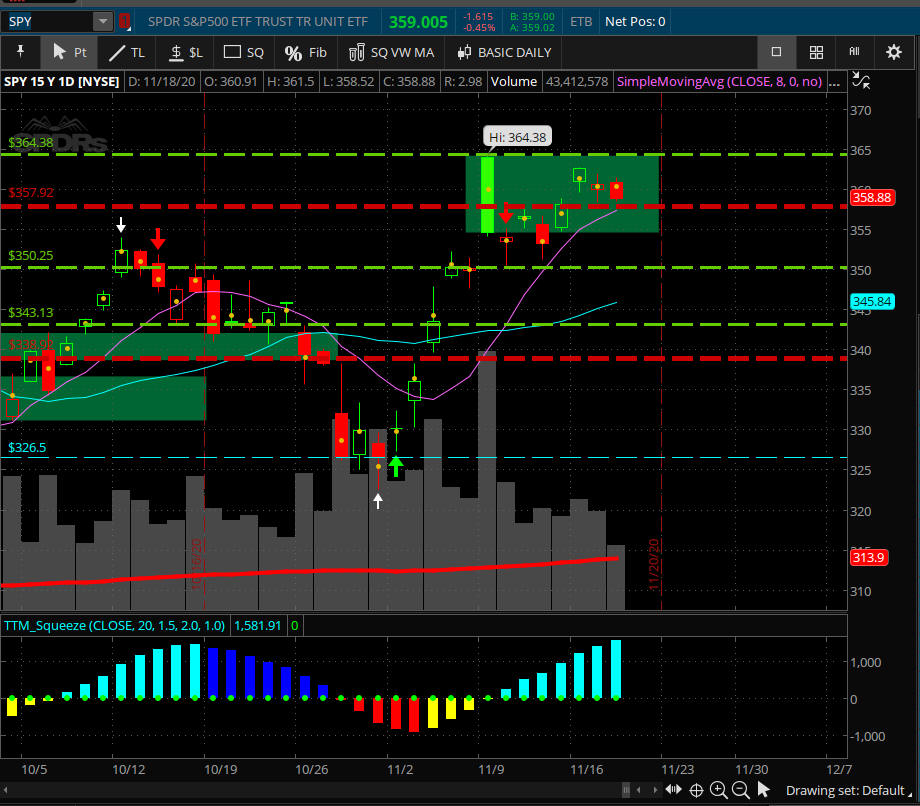
Task: Click Net Pos: 0 text
Action: [x=635, y=22]
